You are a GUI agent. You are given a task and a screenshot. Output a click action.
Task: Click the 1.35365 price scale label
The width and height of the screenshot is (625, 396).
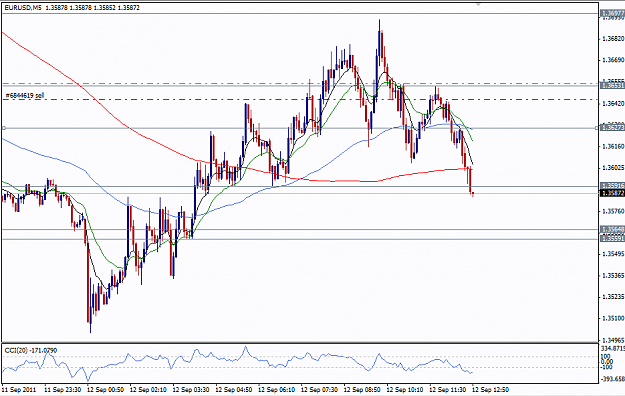point(613,276)
